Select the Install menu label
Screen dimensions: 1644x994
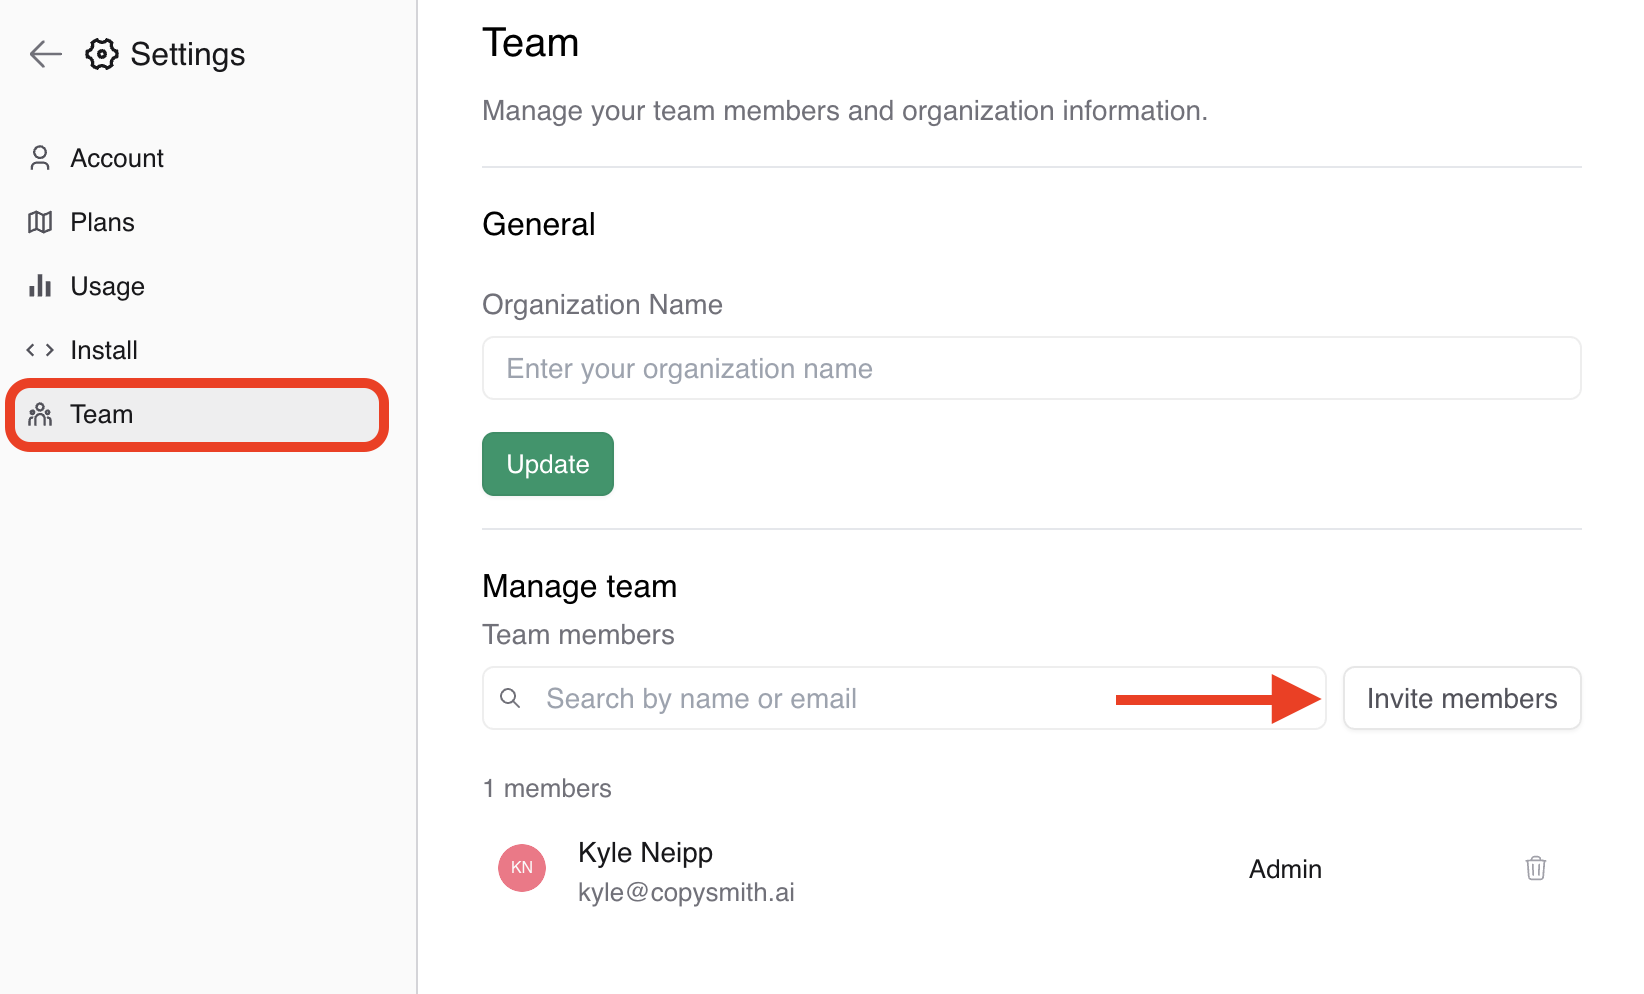click(104, 350)
